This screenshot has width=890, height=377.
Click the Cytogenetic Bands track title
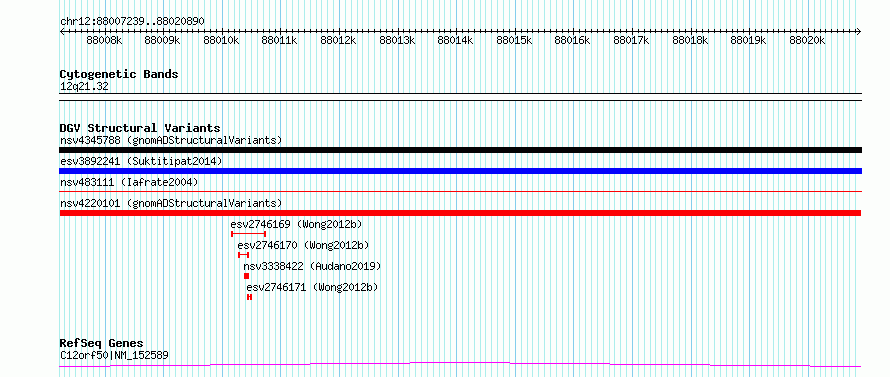[x=119, y=74]
